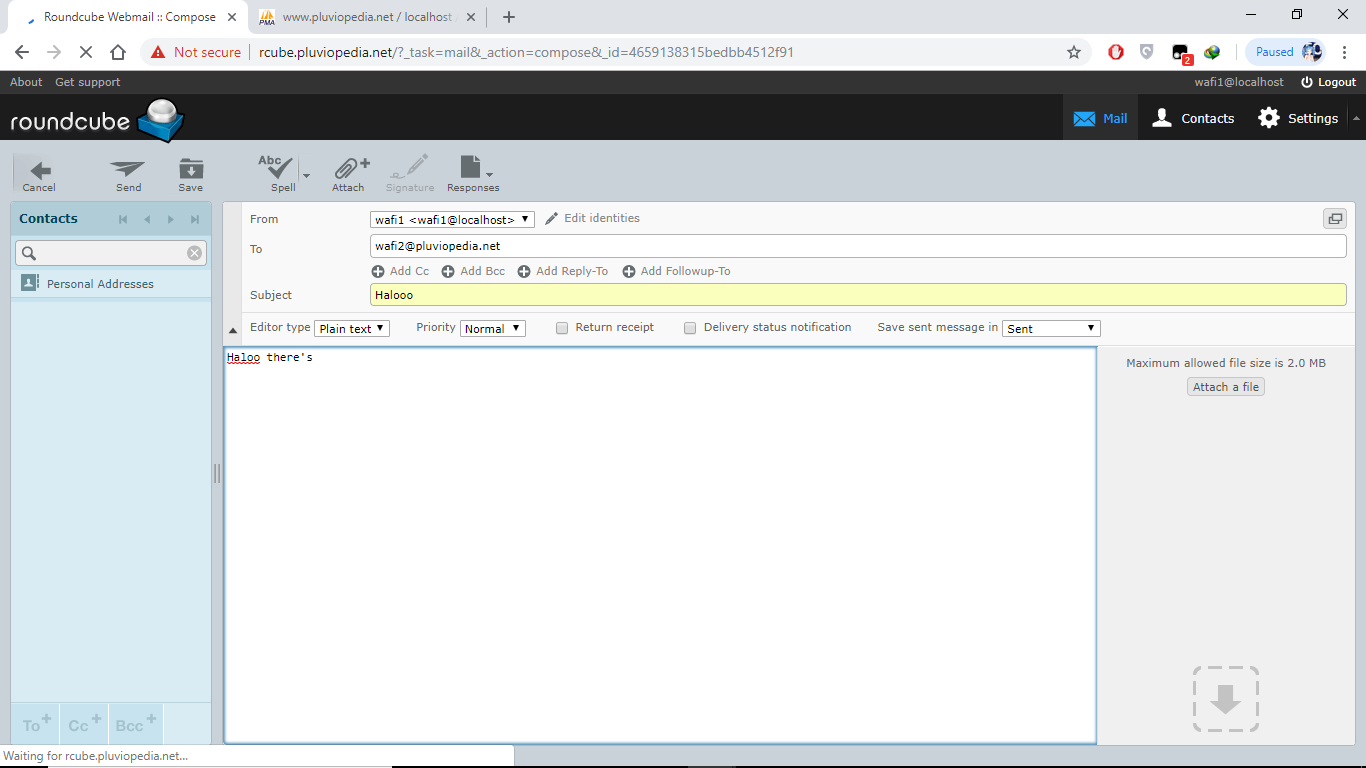Click the About link
The width and height of the screenshot is (1366, 768).
(x=26, y=82)
